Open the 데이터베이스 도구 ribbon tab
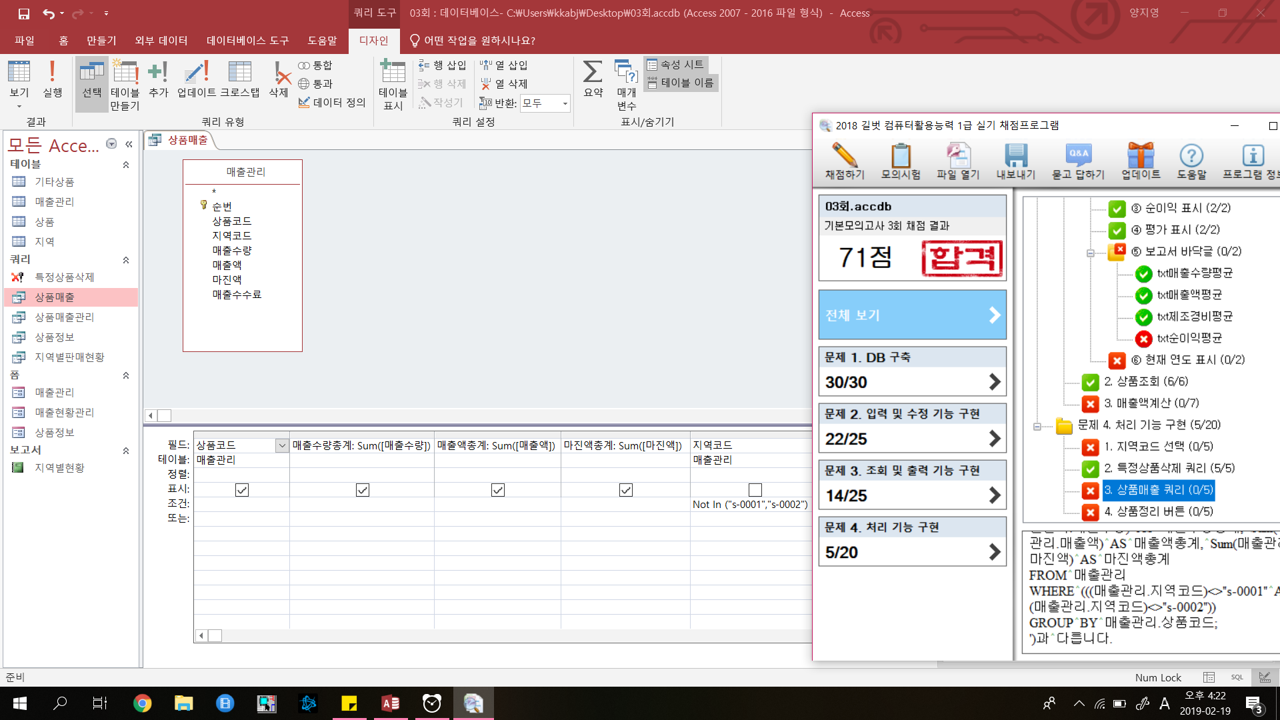 (247, 41)
